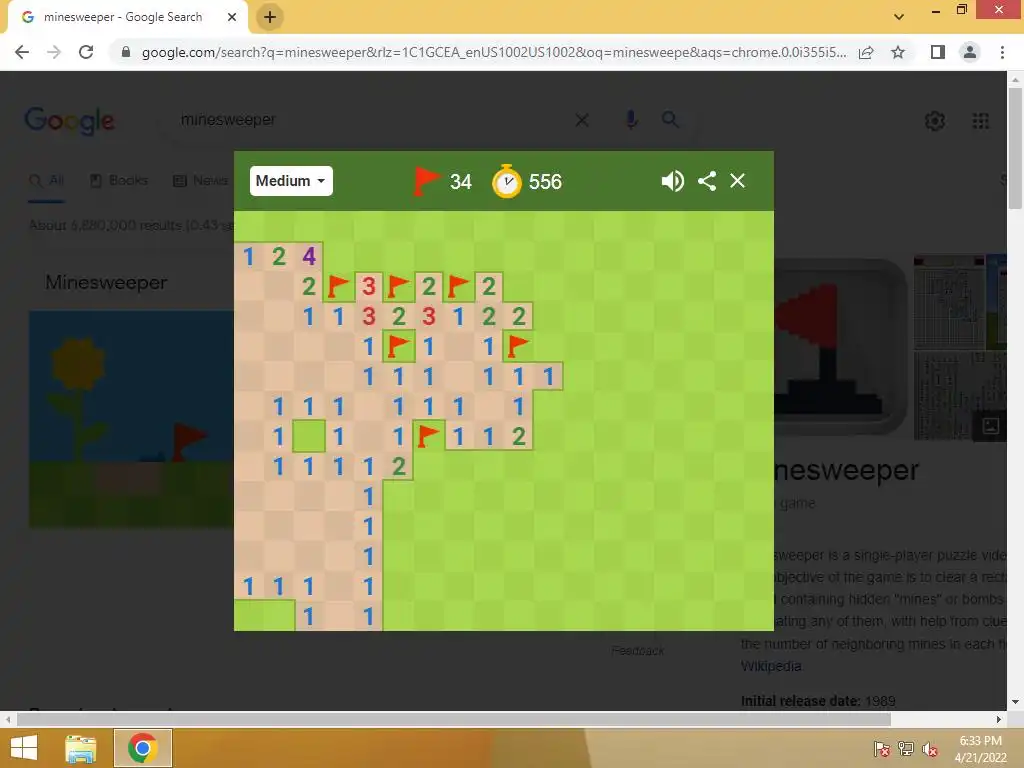This screenshot has width=1024, height=768.
Task: Click the forward navigation arrow in Chrome
Action: tap(54, 52)
